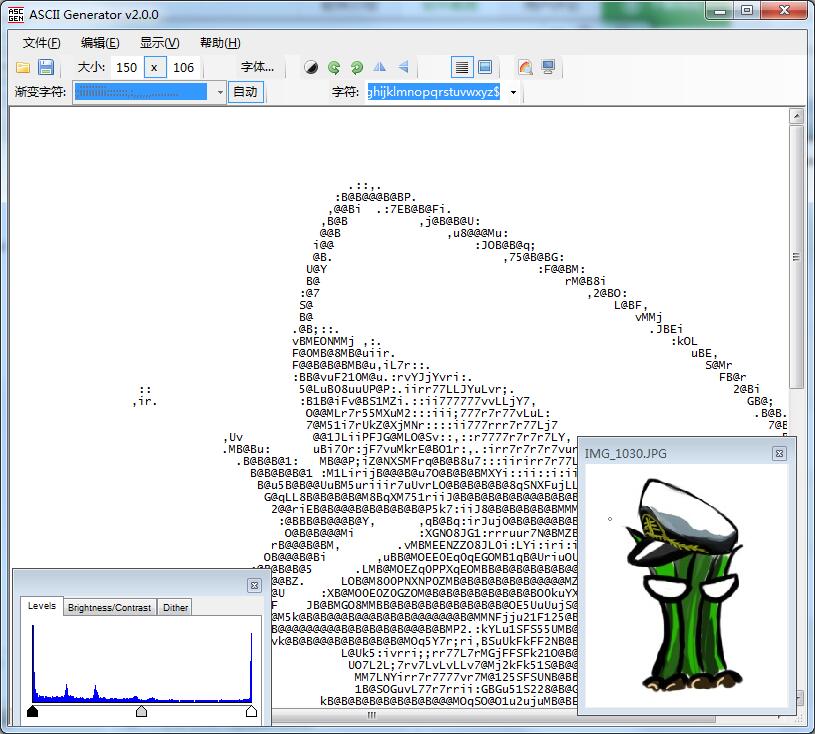Flip image horizontally using blue triangles icon
The width and height of the screenshot is (815, 734).
380,68
